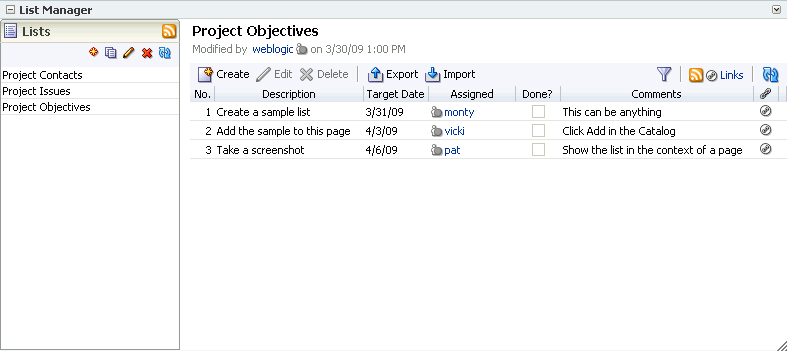
Task: Select the 4/3/09 target date cell
Action: (381, 131)
